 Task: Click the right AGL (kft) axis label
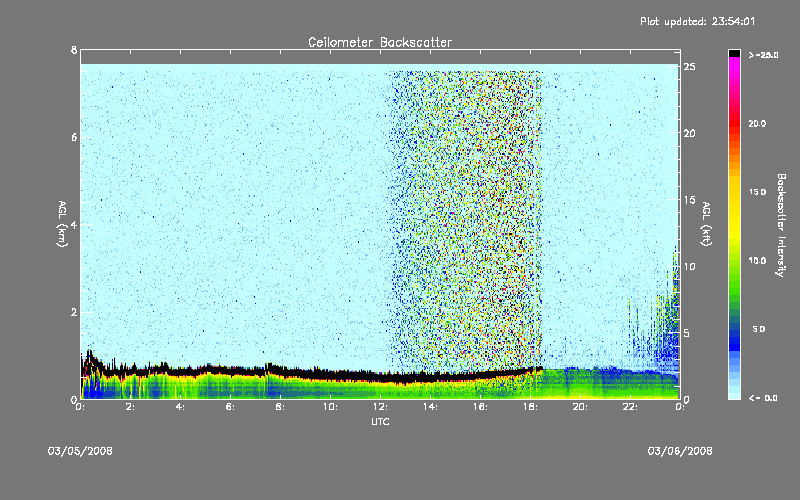tap(706, 224)
